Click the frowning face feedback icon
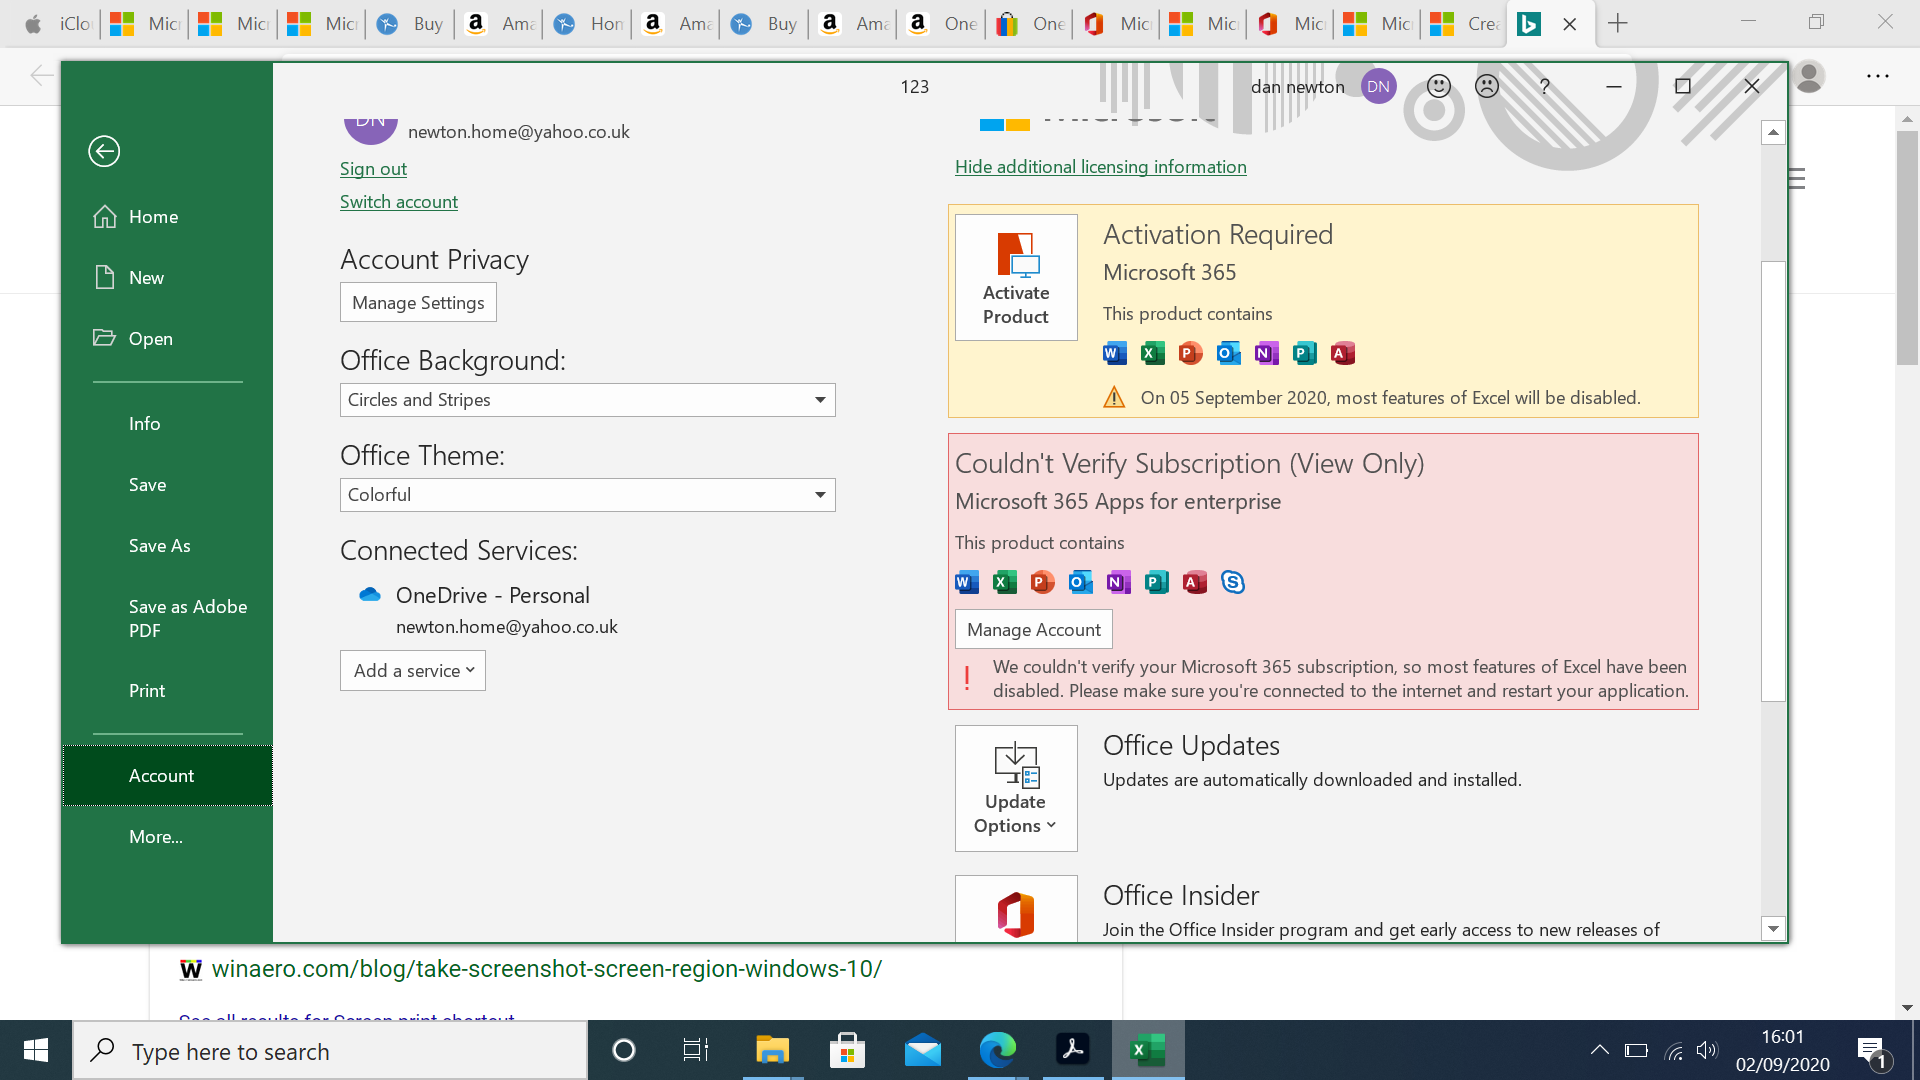The height and width of the screenshot is (1080, 1920). (1487, 87)
